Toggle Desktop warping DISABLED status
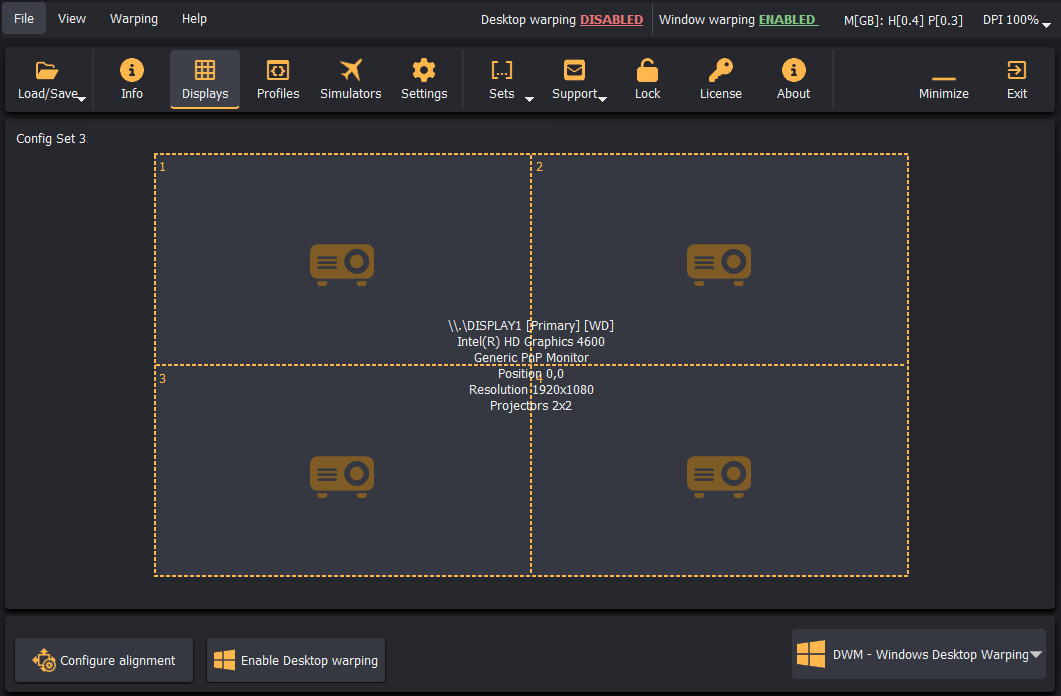 (611, 20)
